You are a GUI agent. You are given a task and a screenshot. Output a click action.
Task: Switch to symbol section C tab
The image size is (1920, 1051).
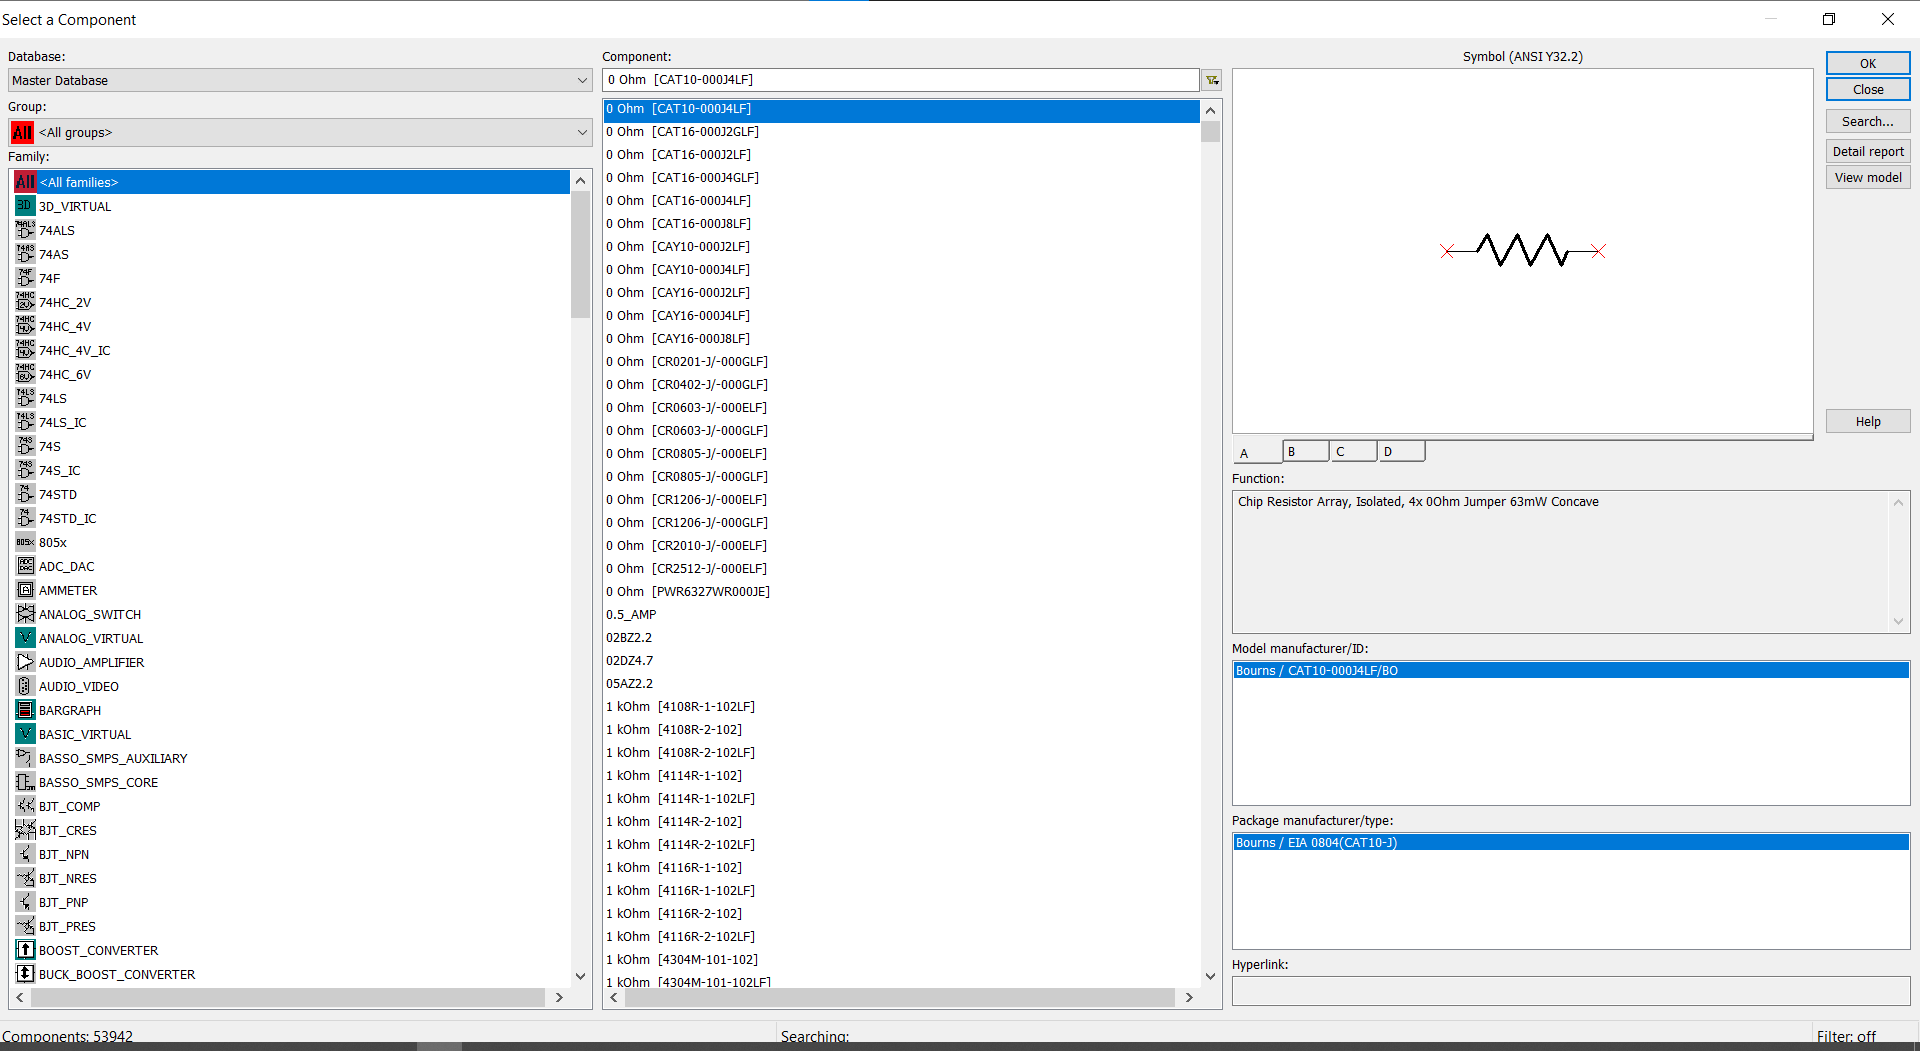[x=1353, y=451]
